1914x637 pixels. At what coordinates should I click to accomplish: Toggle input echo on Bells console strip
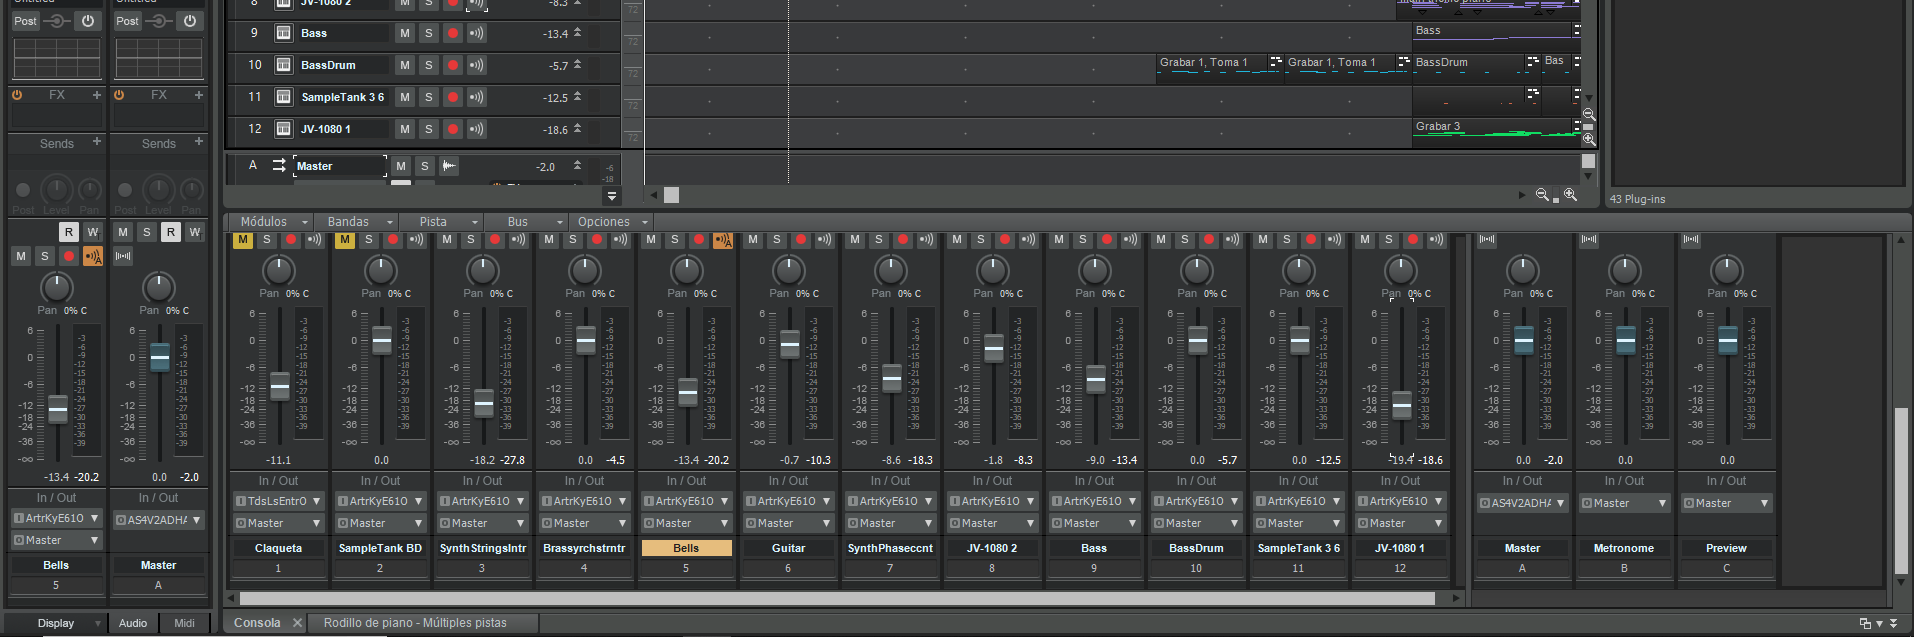(723, 240)
